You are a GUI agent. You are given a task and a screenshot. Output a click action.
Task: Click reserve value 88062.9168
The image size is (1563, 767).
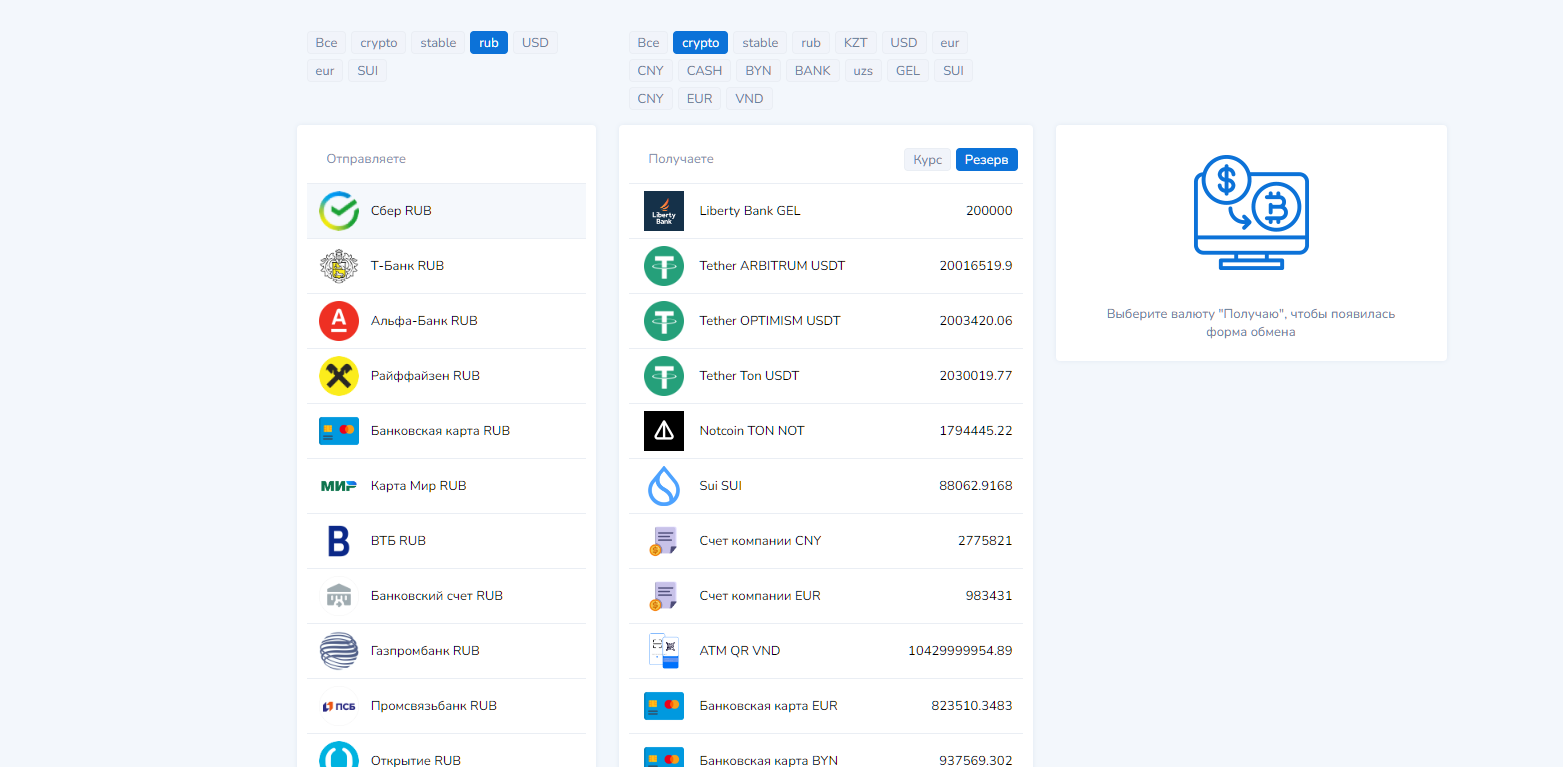pyautogui.click(x=975, y=486)
